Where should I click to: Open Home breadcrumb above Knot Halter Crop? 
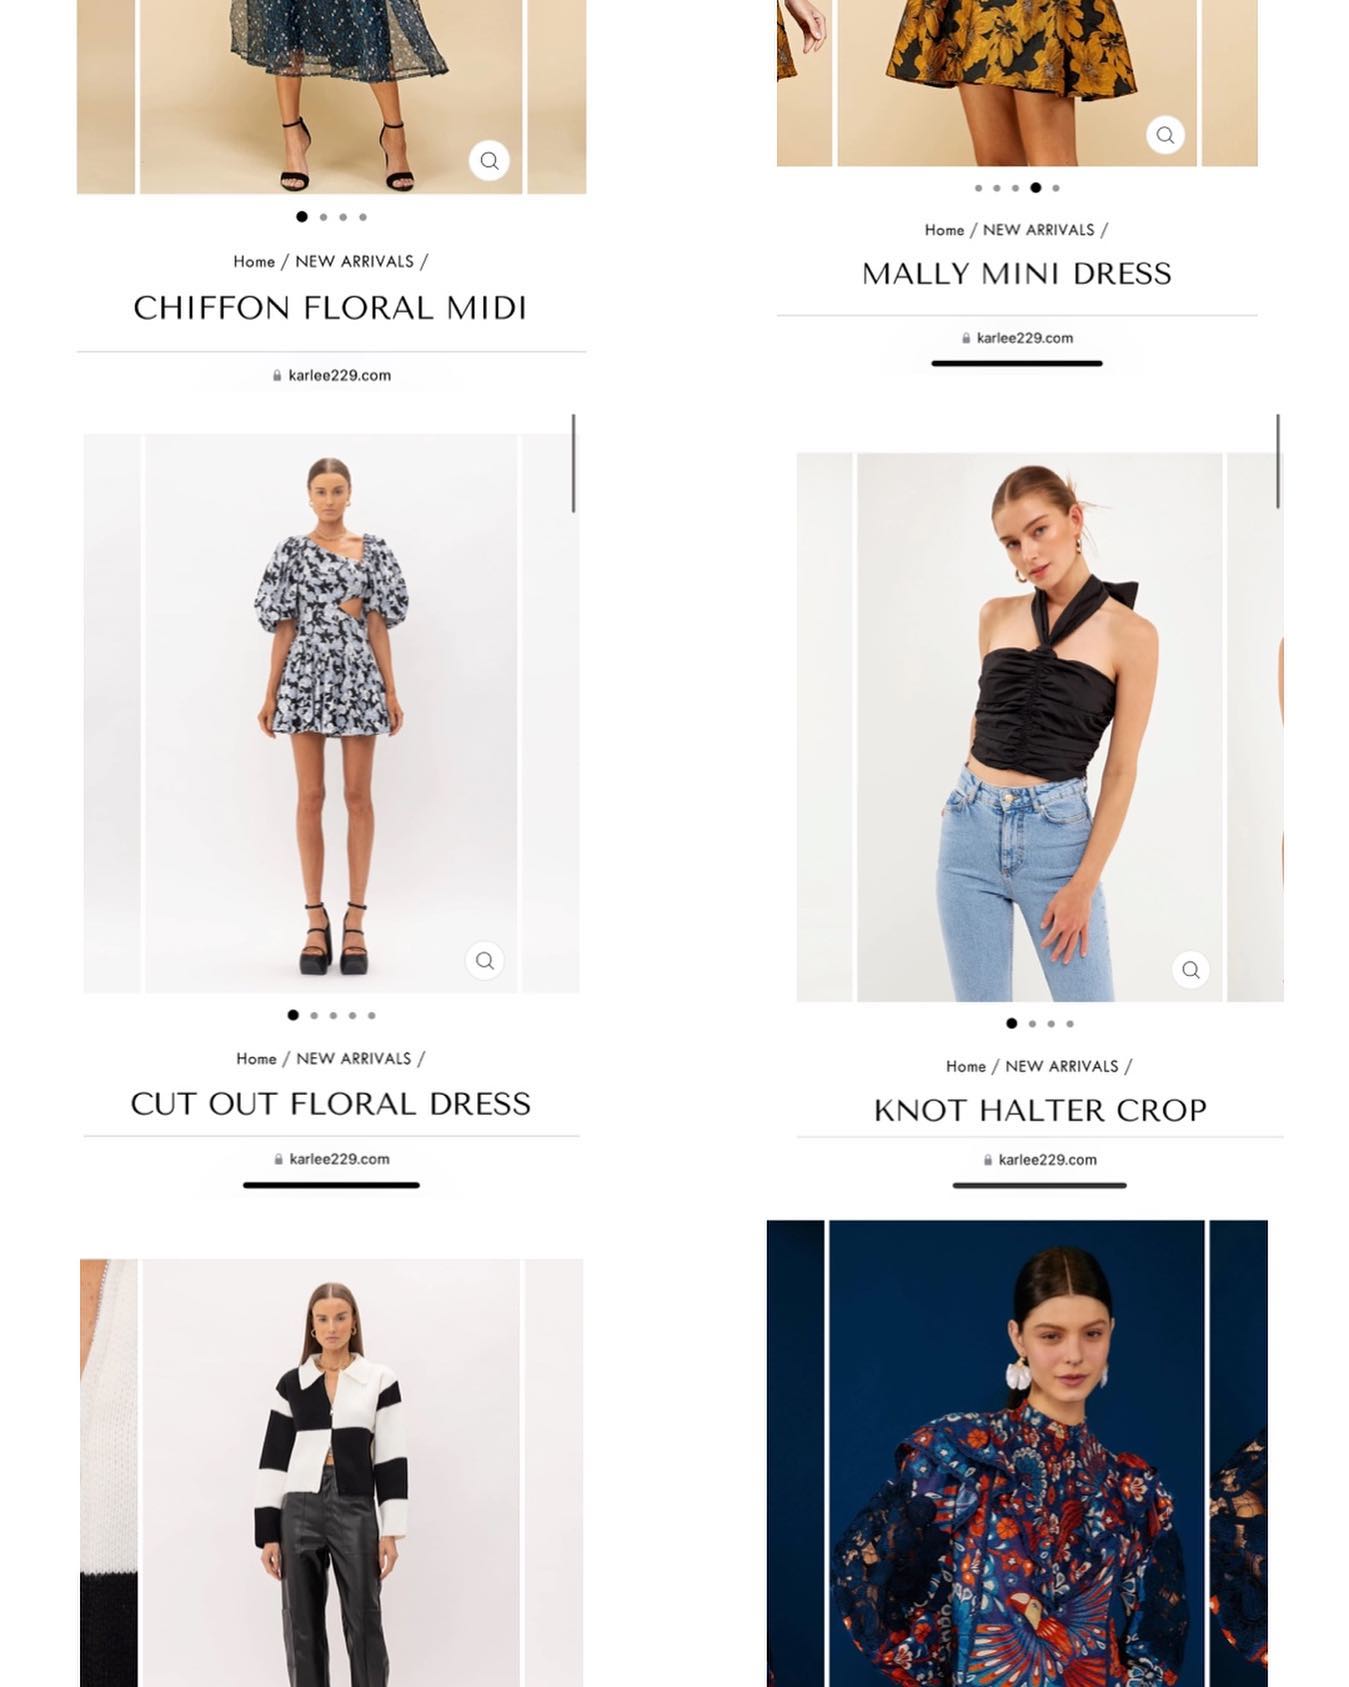(966, 1067)
